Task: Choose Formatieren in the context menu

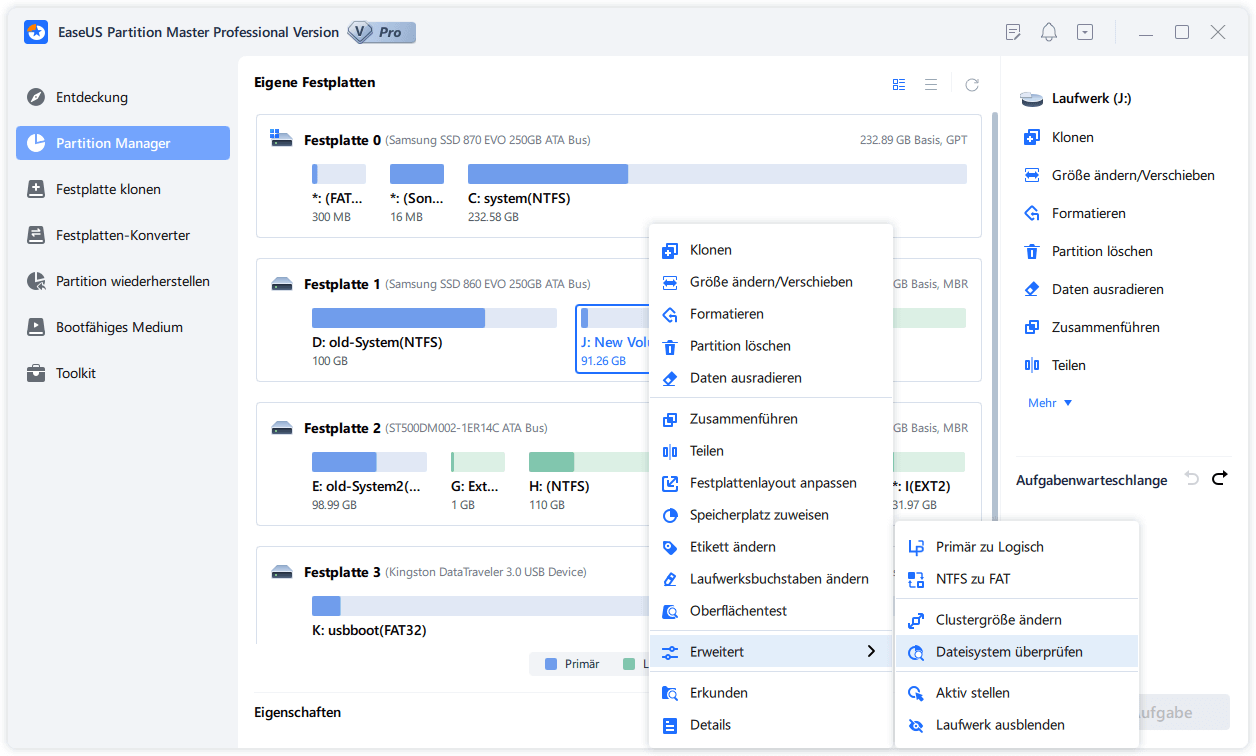Action: (771, 314)
